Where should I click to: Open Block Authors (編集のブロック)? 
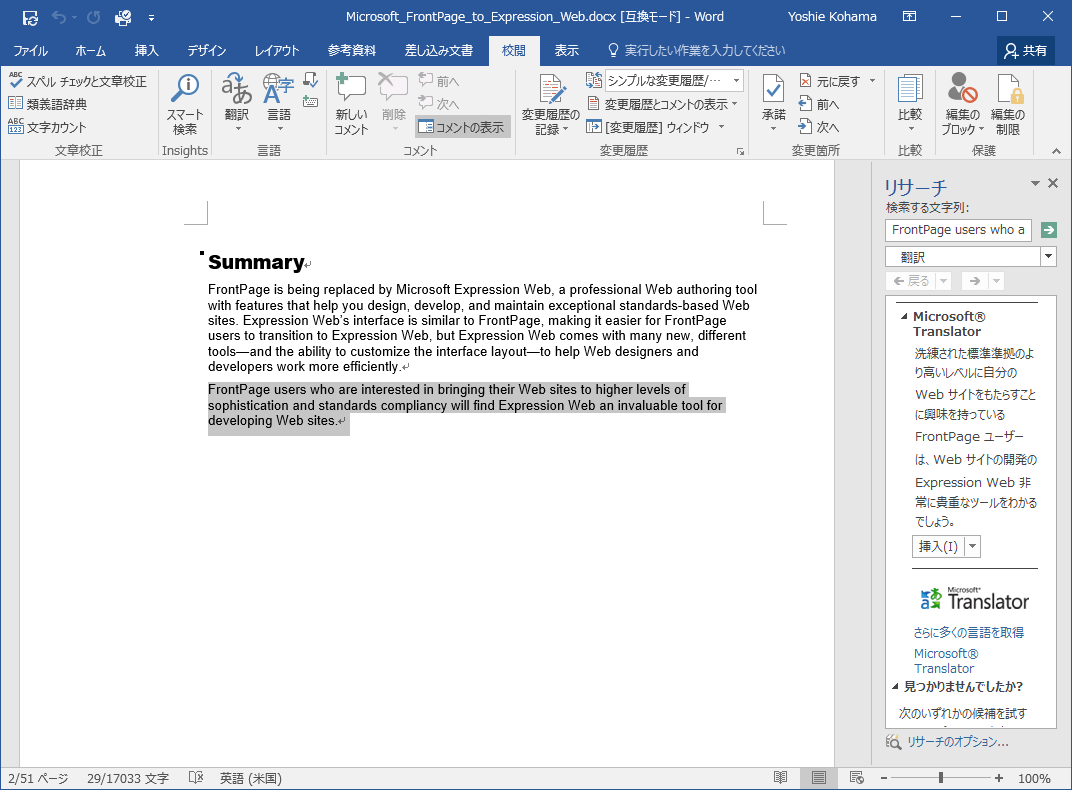click(963, 105)
